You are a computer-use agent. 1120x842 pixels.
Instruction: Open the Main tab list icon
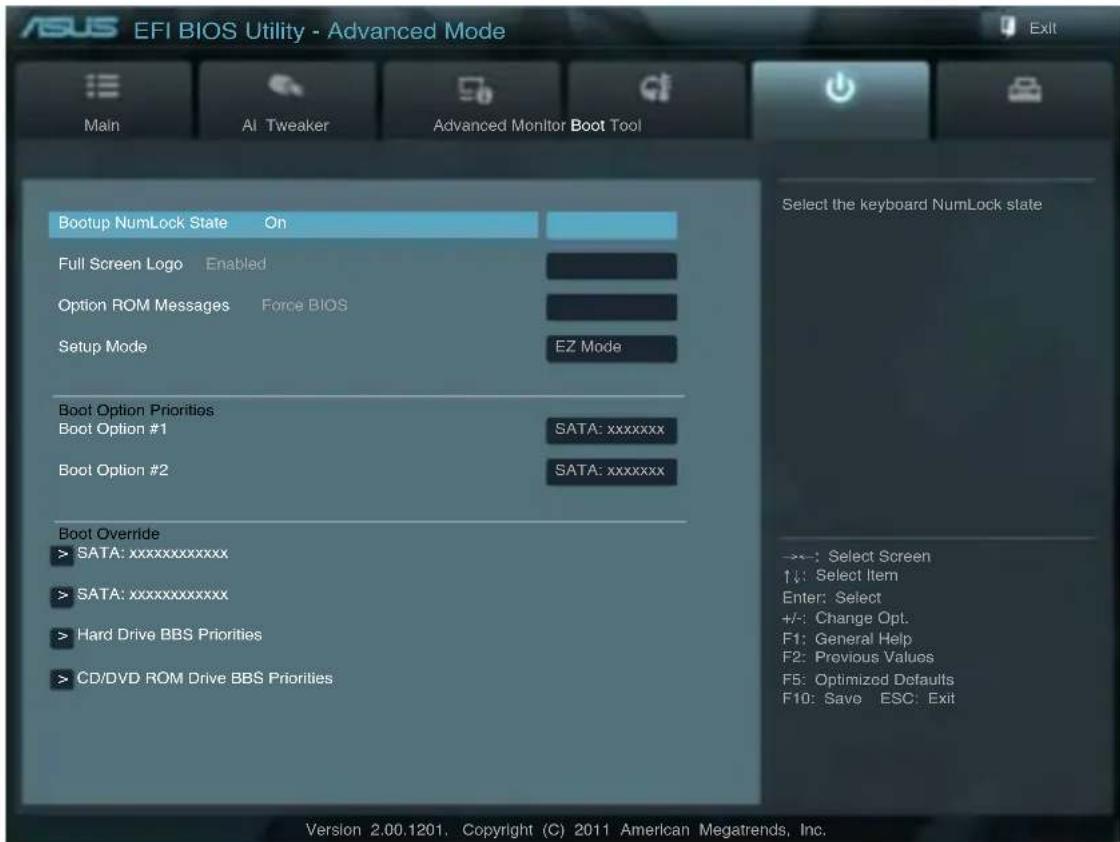click(x=102, y=86)
